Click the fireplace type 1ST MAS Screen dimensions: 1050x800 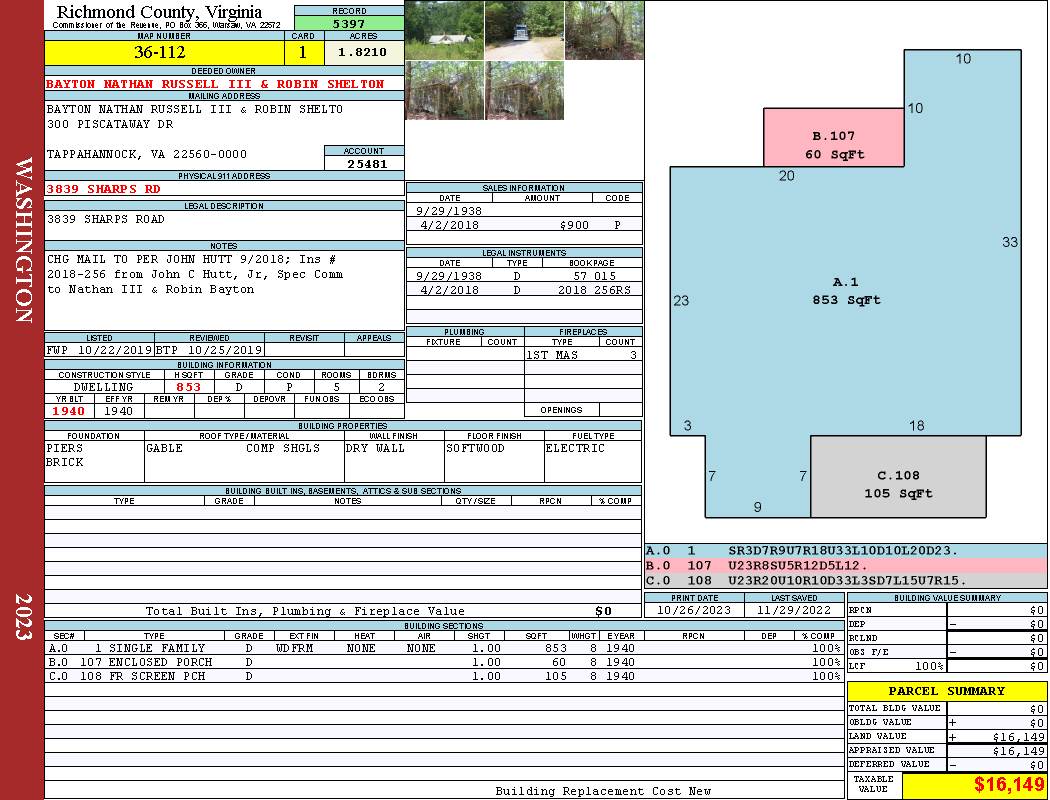(552, 355)
